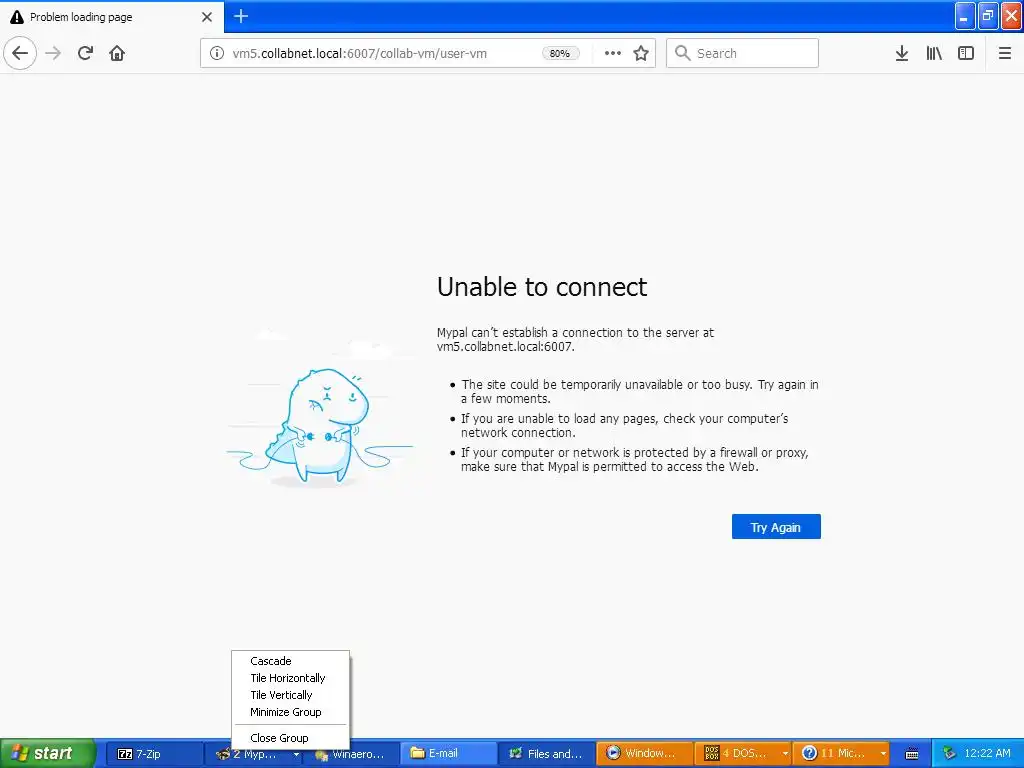Reset the 80% zoom level badge

pos(560,54)
